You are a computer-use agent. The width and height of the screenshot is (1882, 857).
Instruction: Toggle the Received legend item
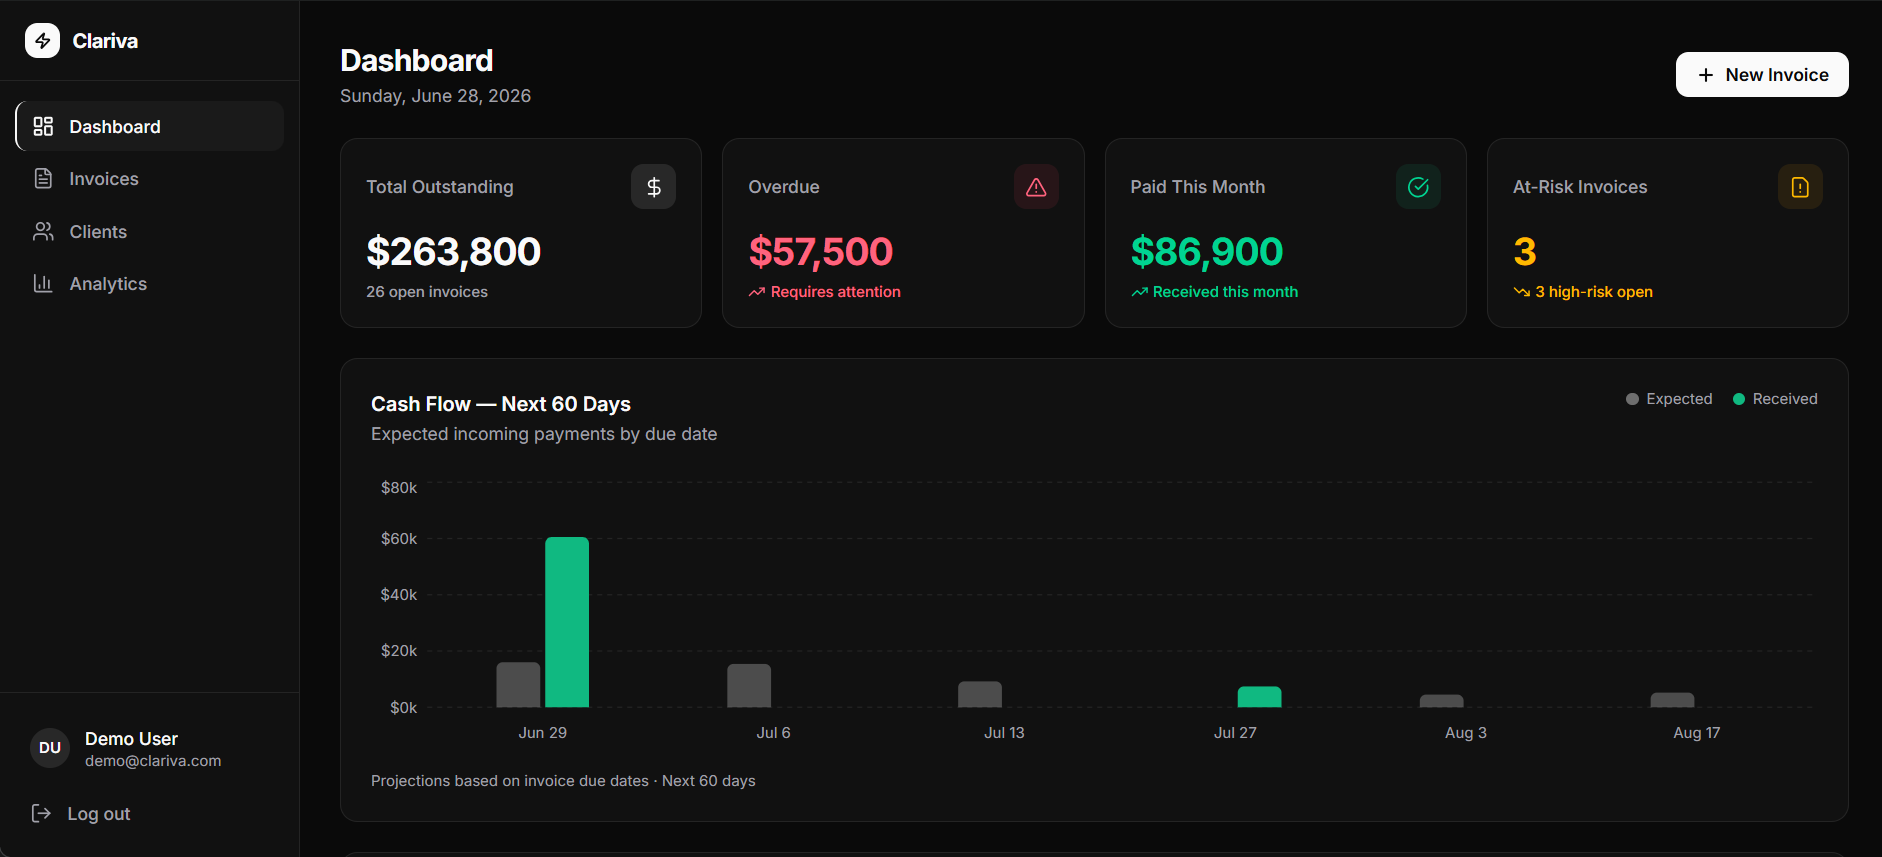click(1775, 399)
